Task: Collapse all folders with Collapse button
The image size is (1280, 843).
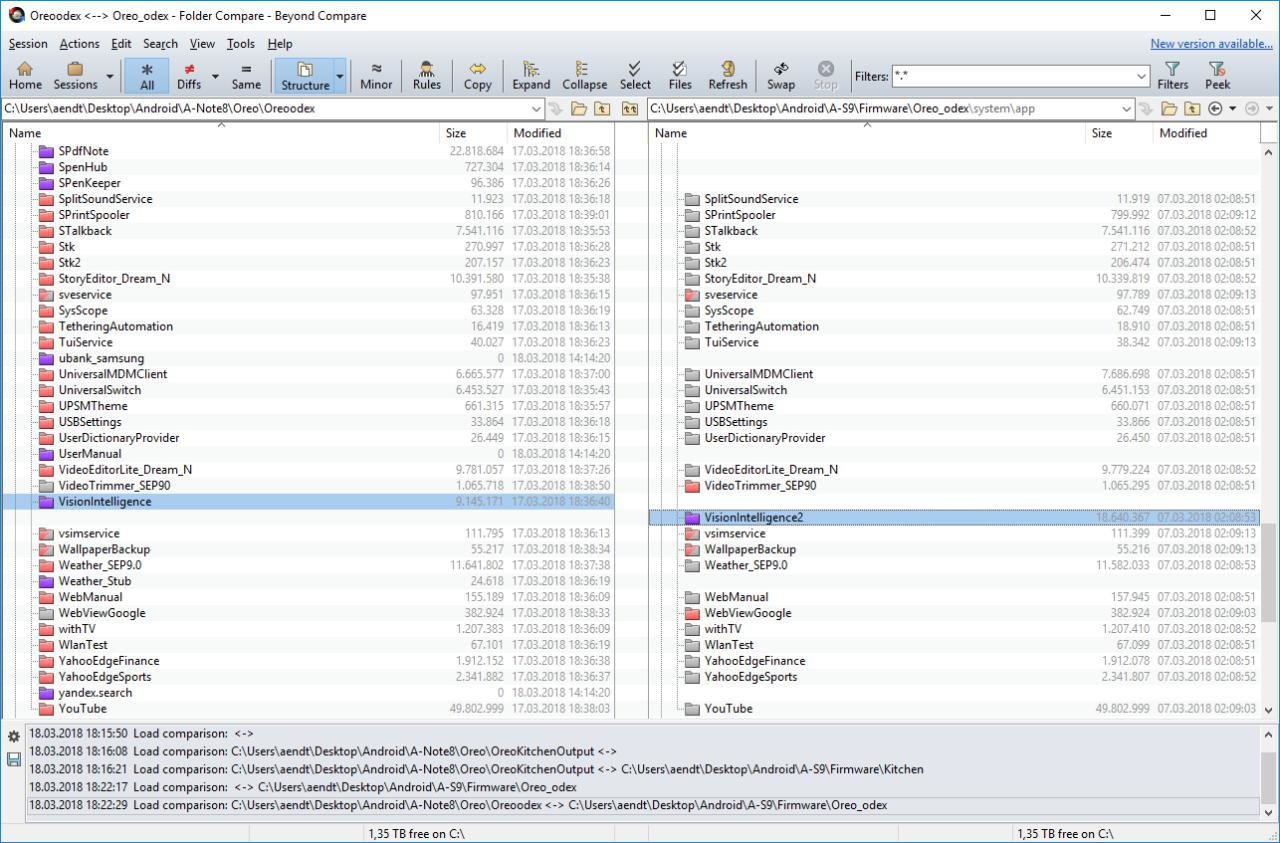Action: tap(585, 76)
